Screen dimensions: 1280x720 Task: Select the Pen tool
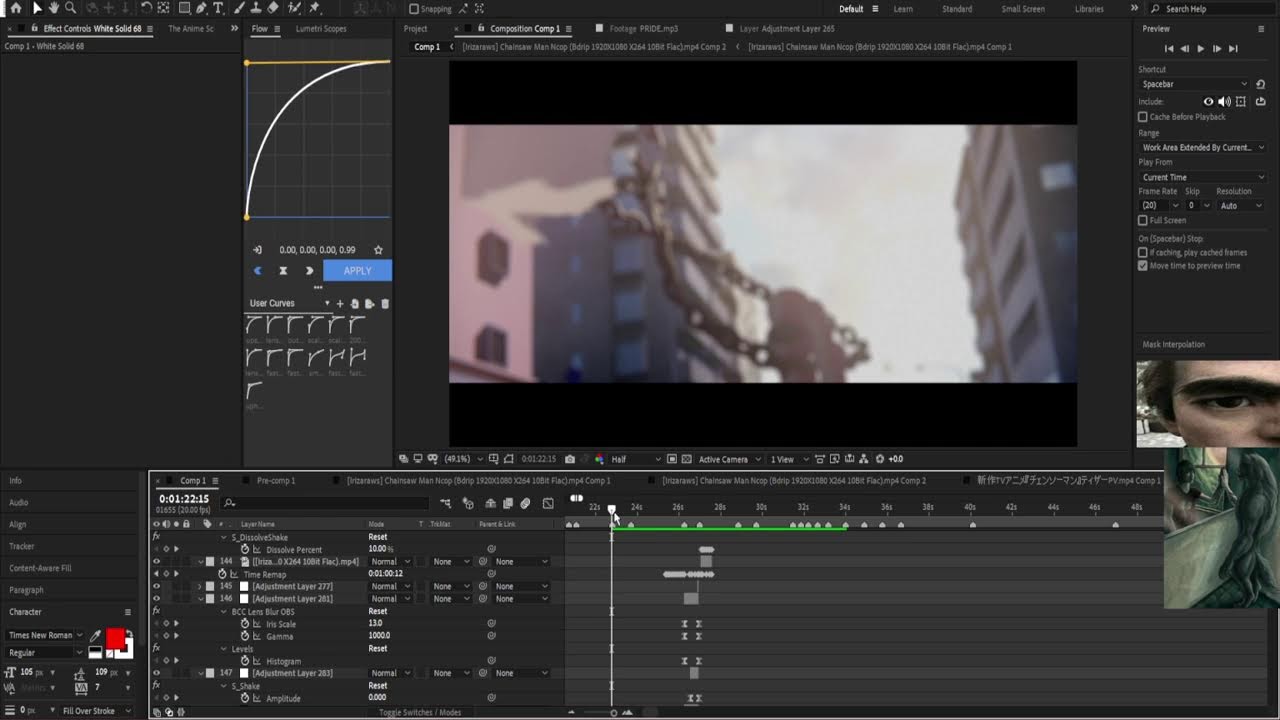202,8
